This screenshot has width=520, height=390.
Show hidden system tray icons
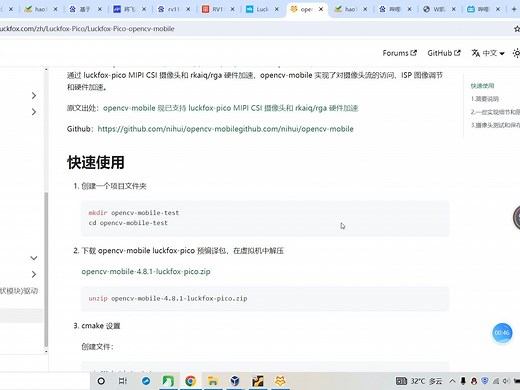pos(452,381)
